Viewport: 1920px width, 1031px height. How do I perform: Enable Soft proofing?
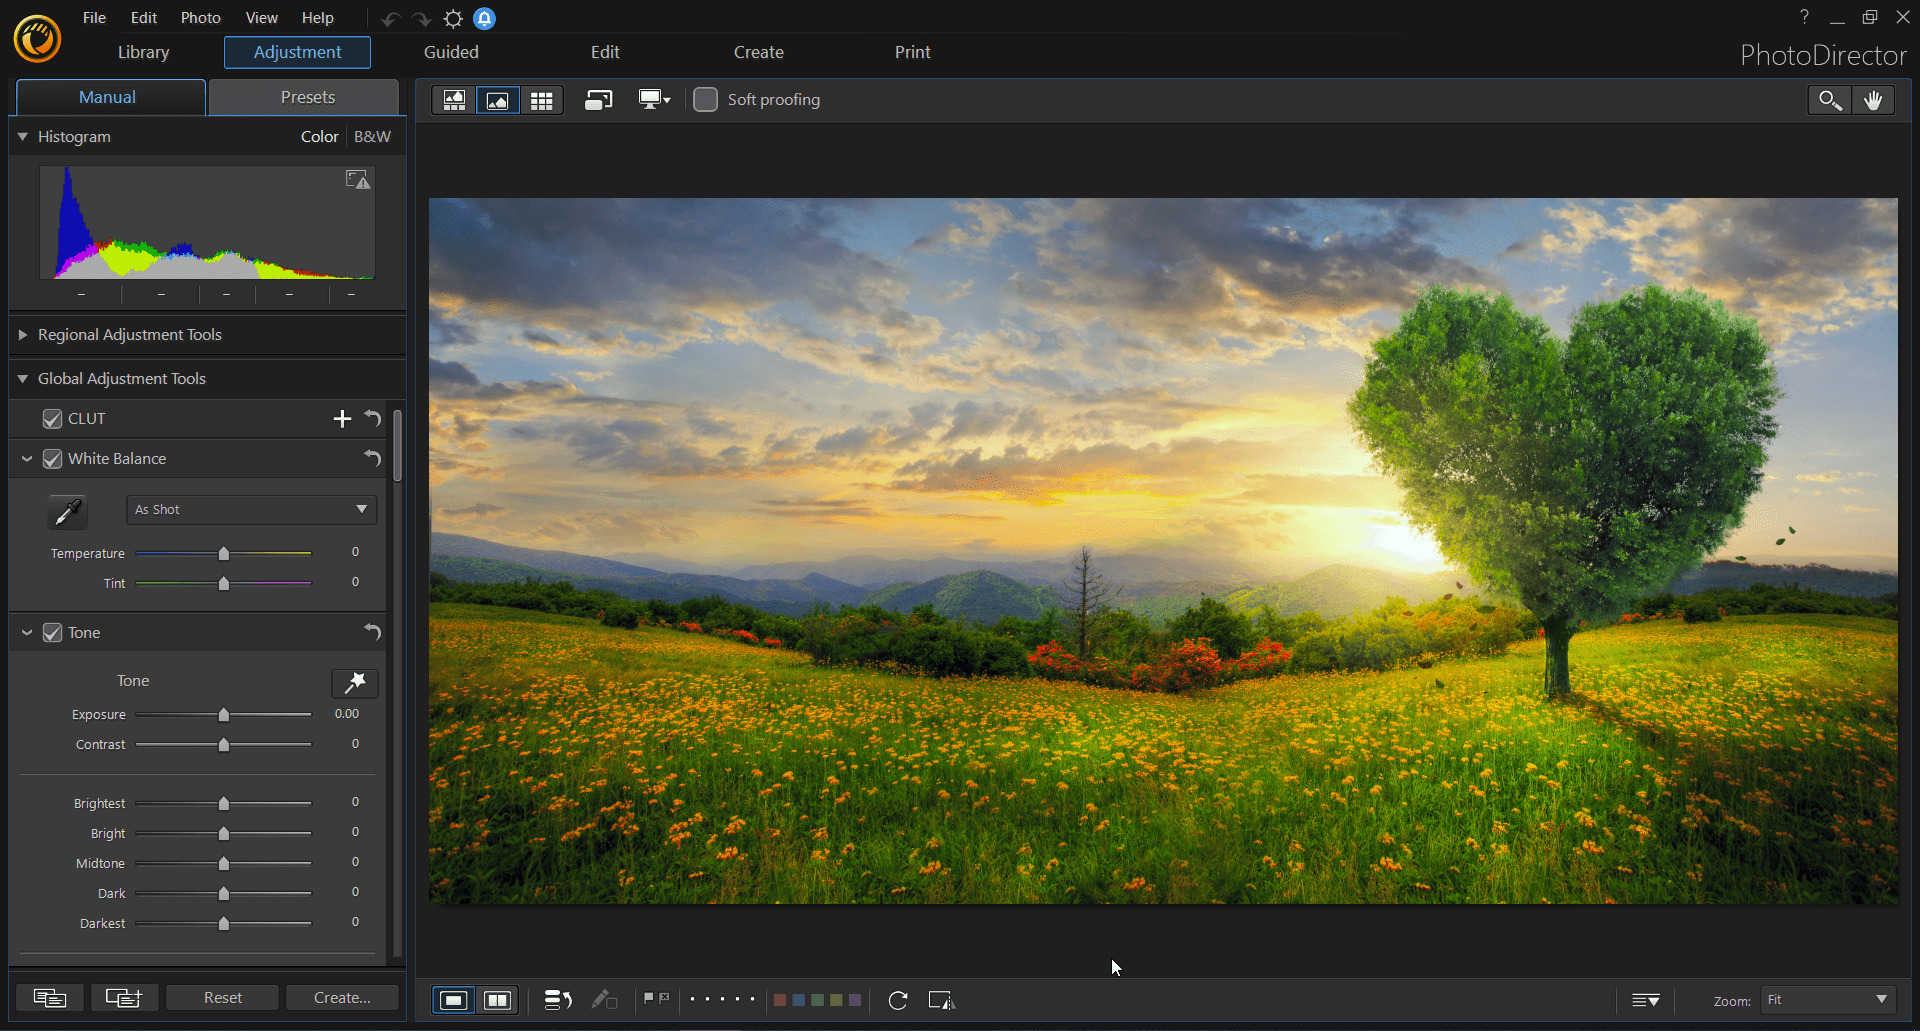[705, 99]
